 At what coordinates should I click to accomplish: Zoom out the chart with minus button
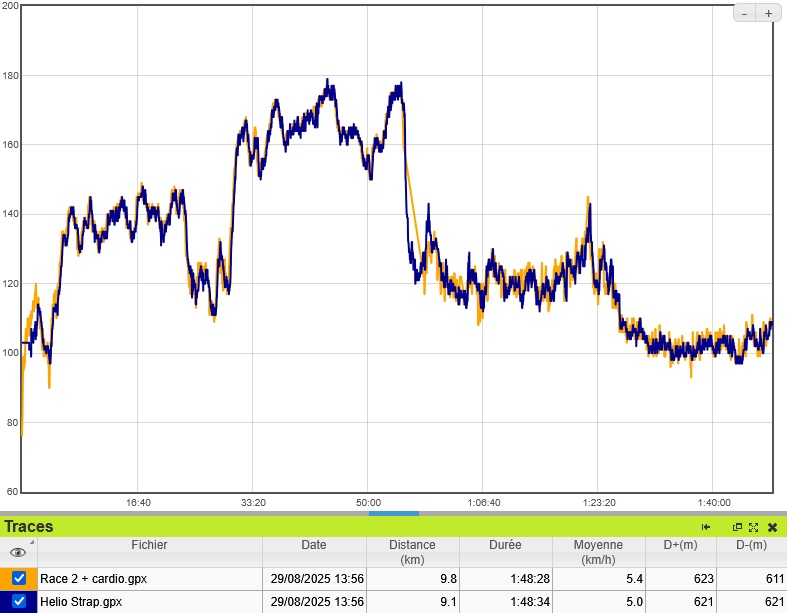tap(745, 13)
